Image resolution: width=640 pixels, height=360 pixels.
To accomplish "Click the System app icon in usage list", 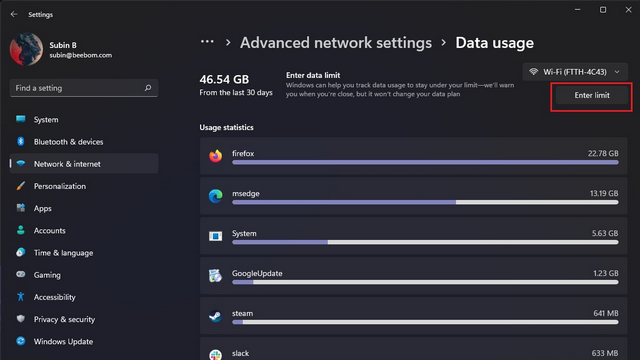I will (x=216, y=236).
